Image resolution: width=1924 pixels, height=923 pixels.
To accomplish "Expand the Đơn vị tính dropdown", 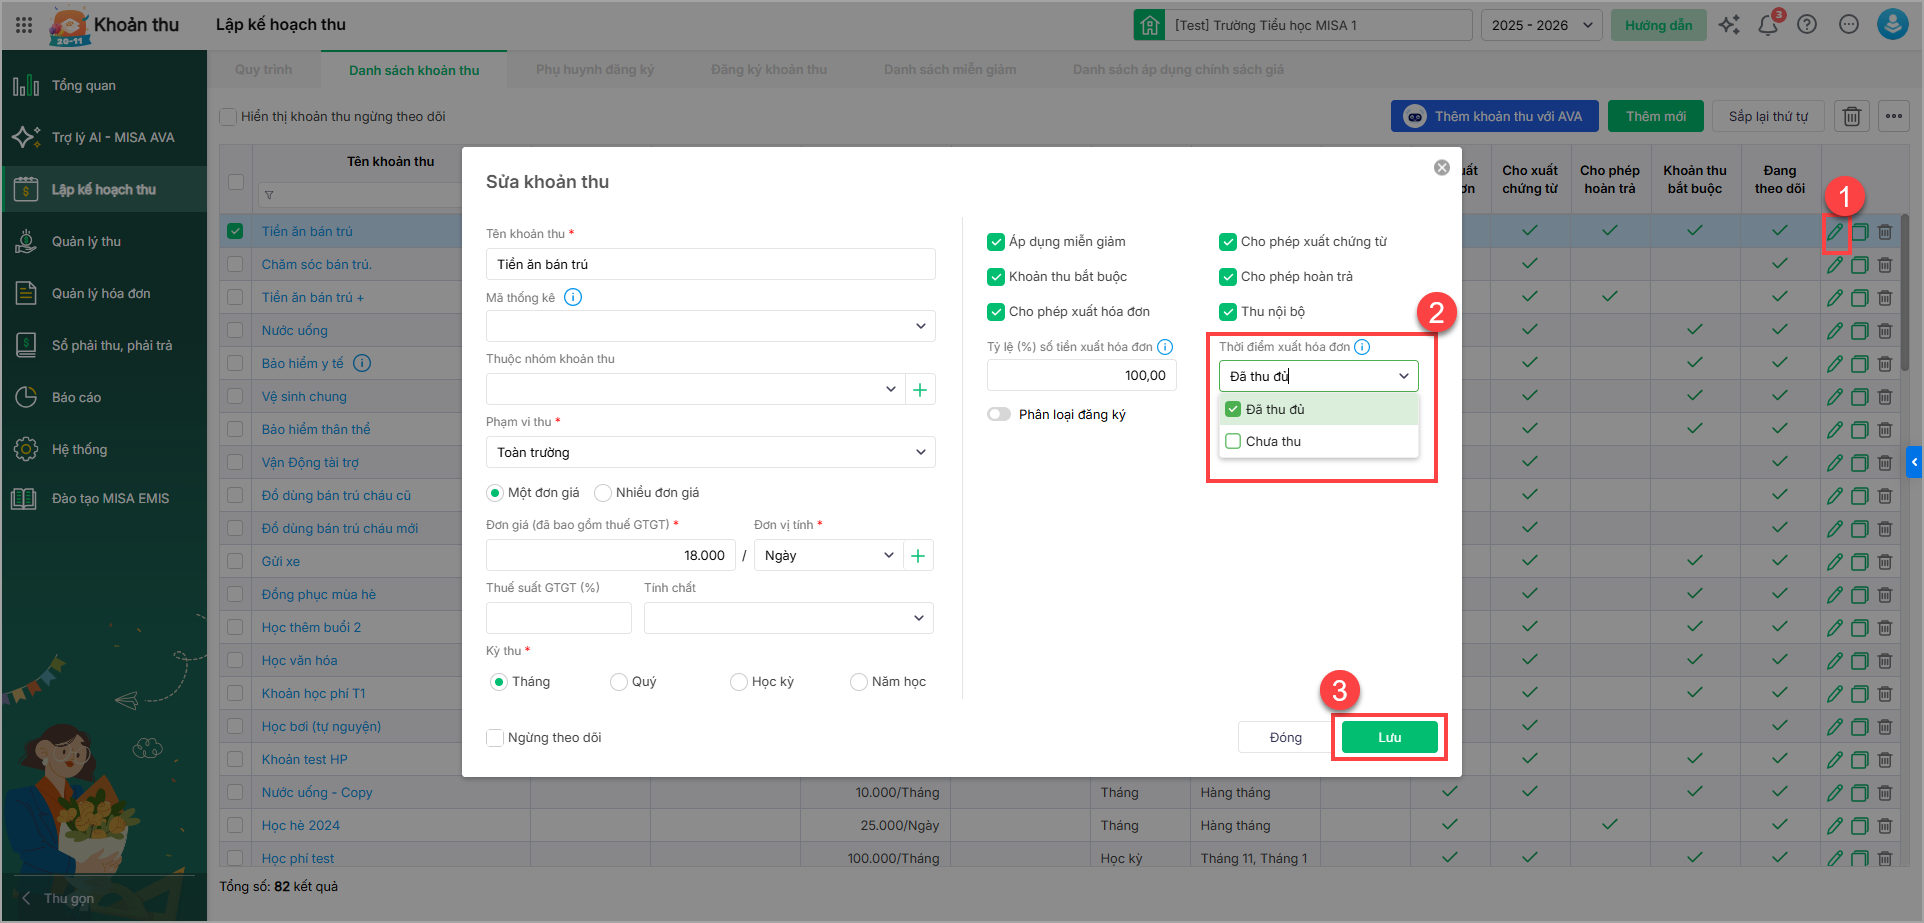I will [828, 555].
